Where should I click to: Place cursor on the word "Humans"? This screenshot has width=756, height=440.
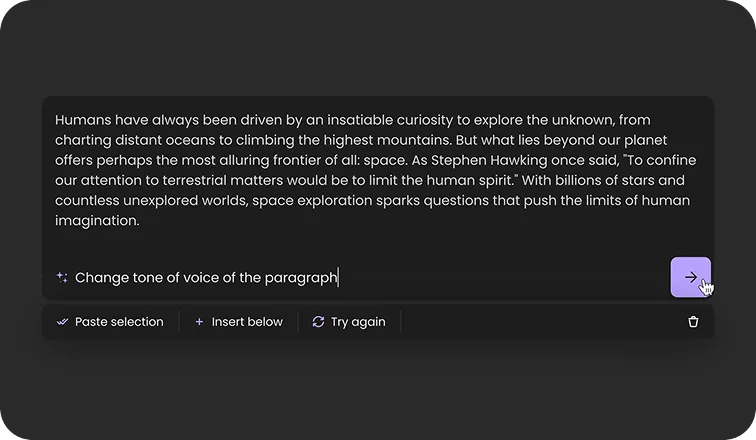80,119
